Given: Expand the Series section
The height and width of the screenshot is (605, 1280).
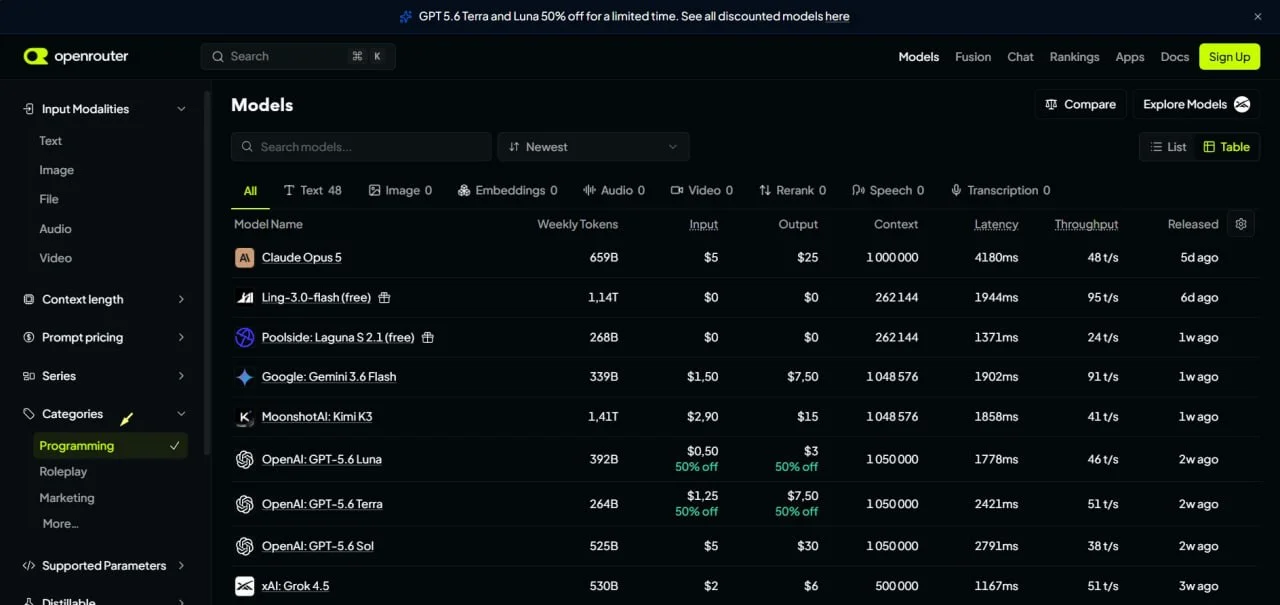Looking at the screenshot, I should [x=181, y=376].
